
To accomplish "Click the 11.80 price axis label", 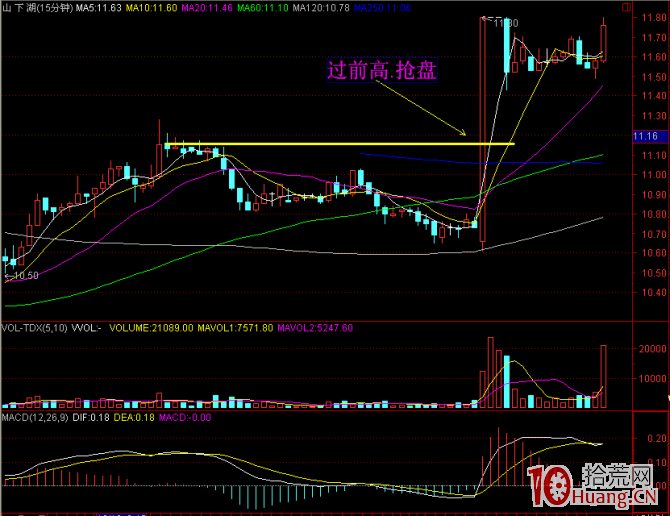I will click(x=654, y=18).
